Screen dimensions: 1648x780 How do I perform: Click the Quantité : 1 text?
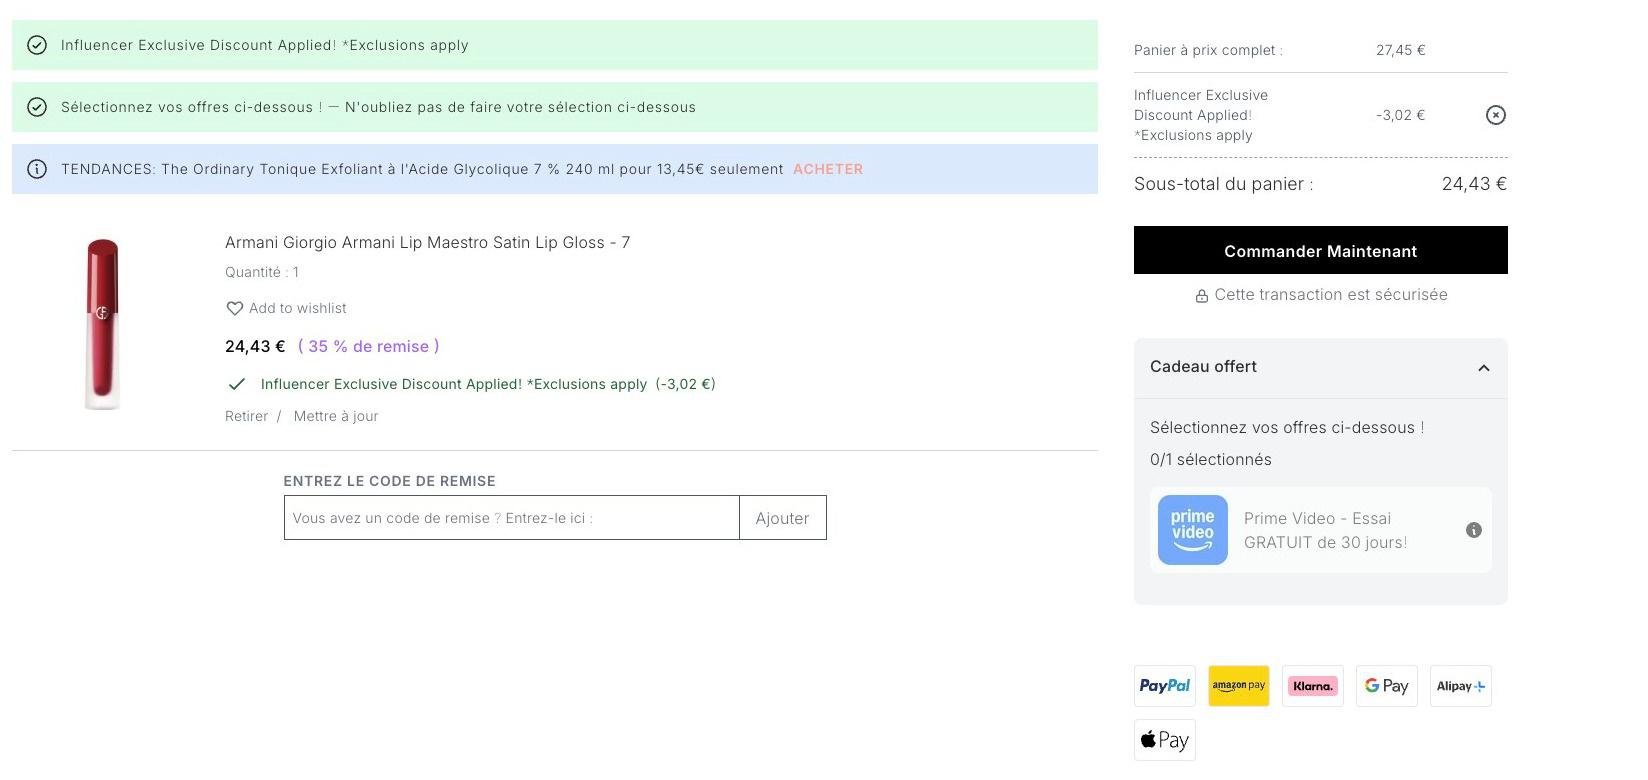coord(262,272)
